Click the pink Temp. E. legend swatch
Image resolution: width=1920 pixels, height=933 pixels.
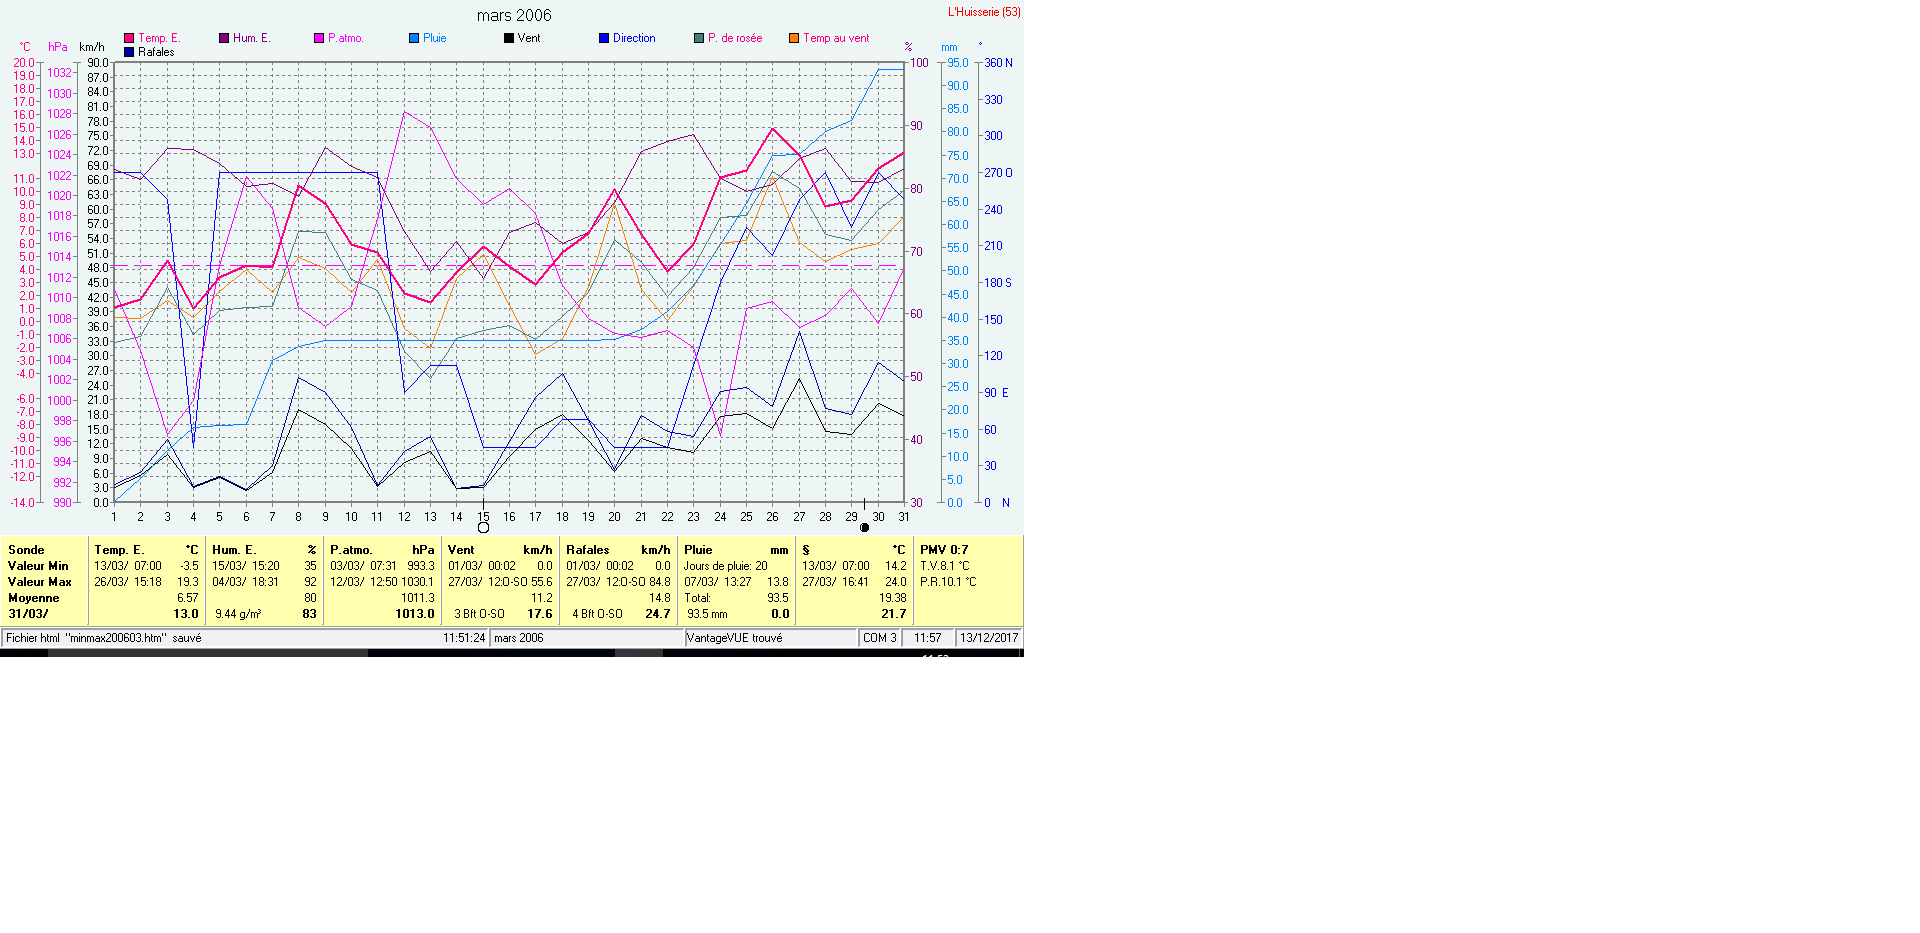(x=129, y=38)
